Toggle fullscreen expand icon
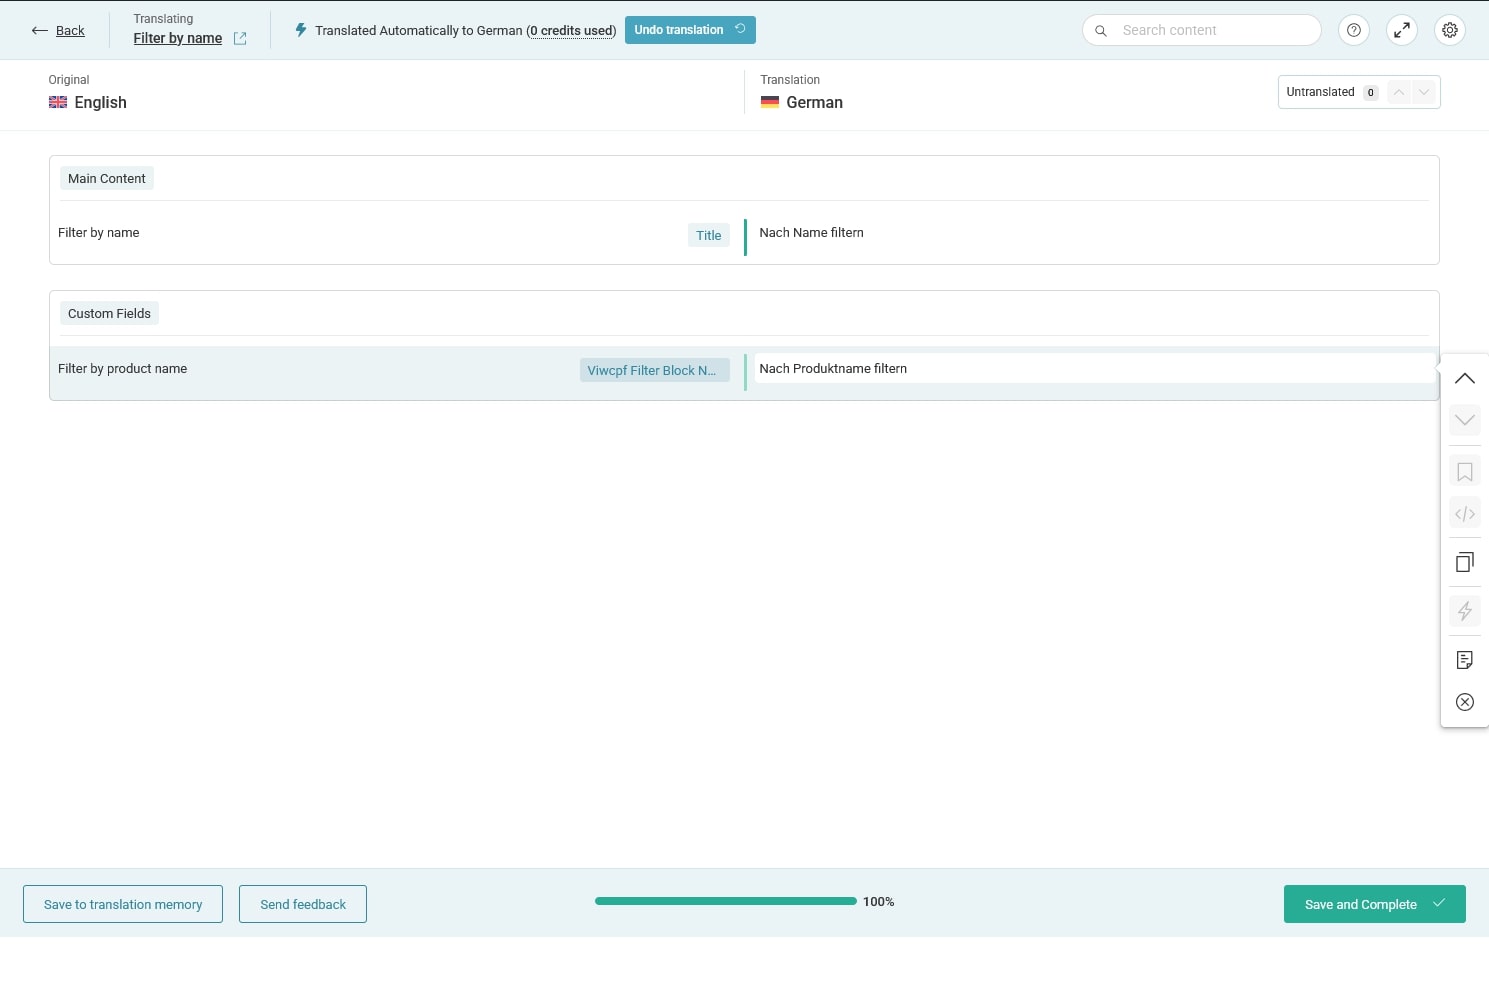Screen dimensions: 1489x994 (1402, 30)
